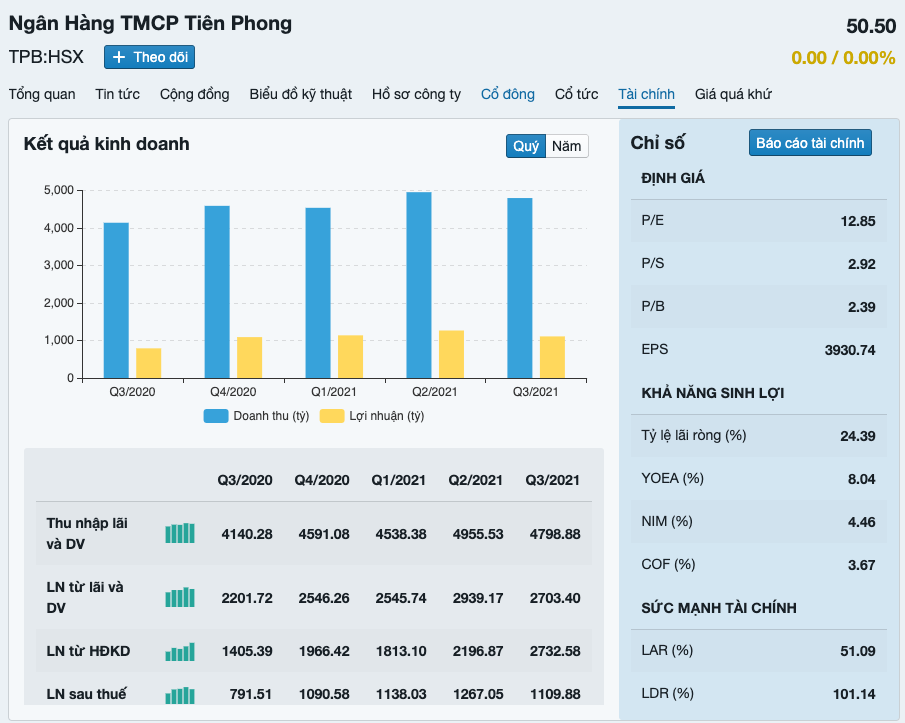Click the plus icon inside the Theo dõi button
905x723 pixels.
click(119, 57)
